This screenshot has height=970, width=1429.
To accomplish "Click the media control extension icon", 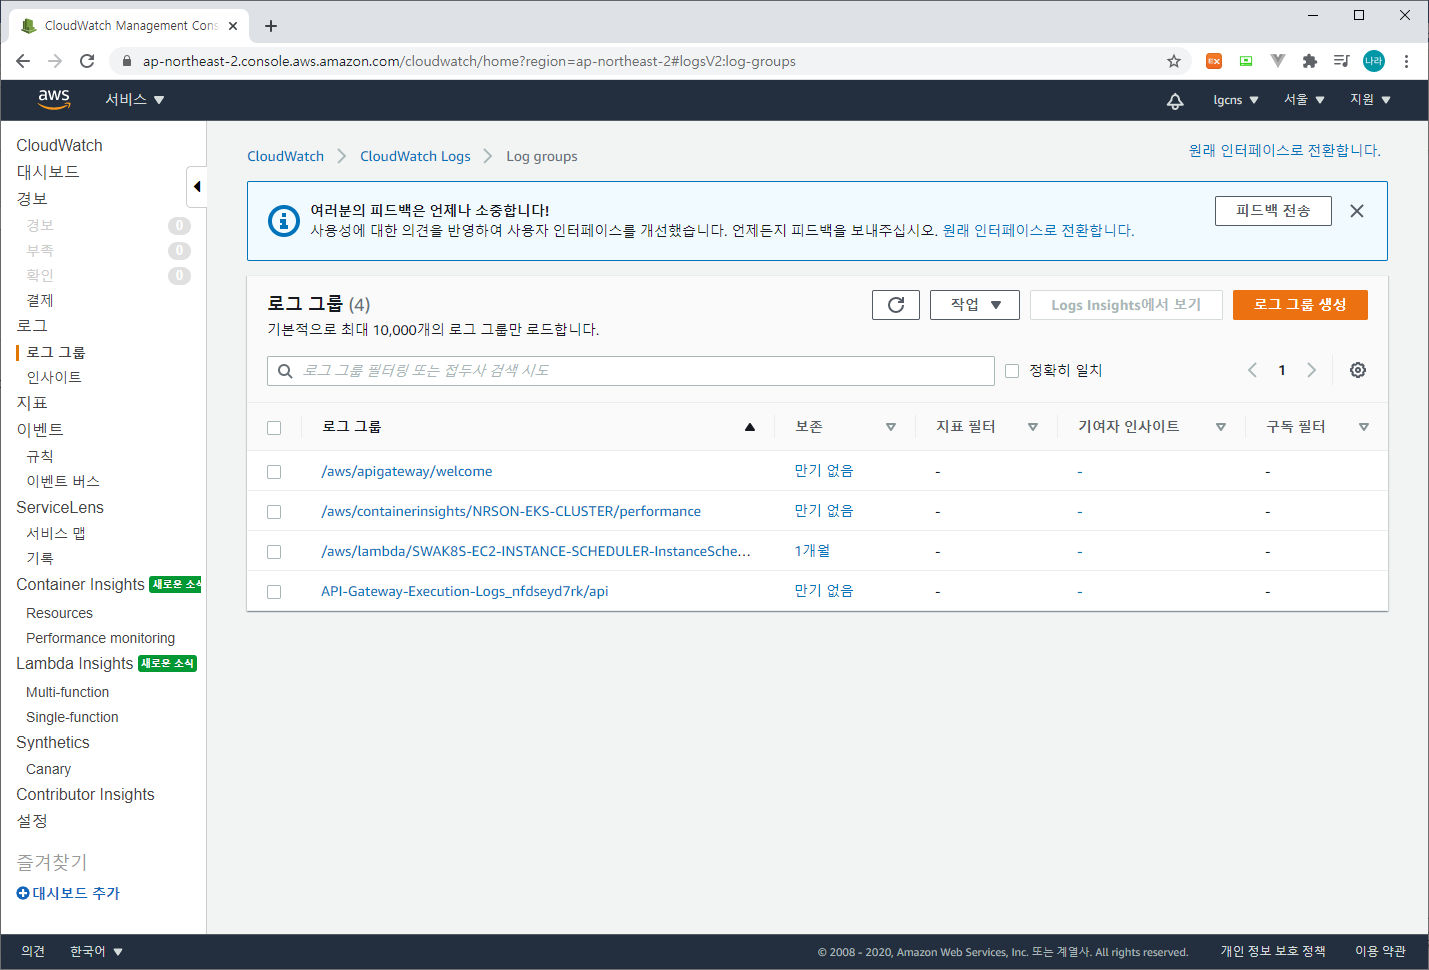I will (x=1342, y=61).
